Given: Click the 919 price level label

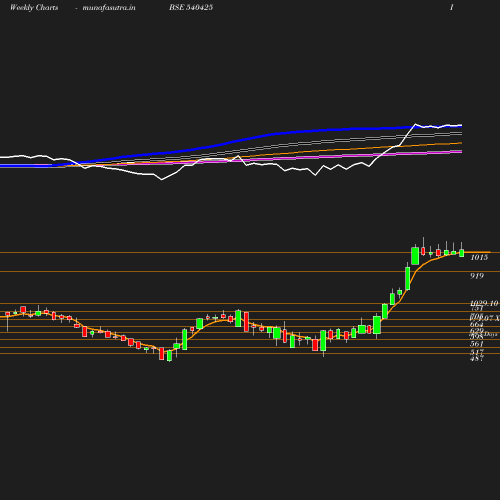Looking at the screenshot, I should click(477, 276).
